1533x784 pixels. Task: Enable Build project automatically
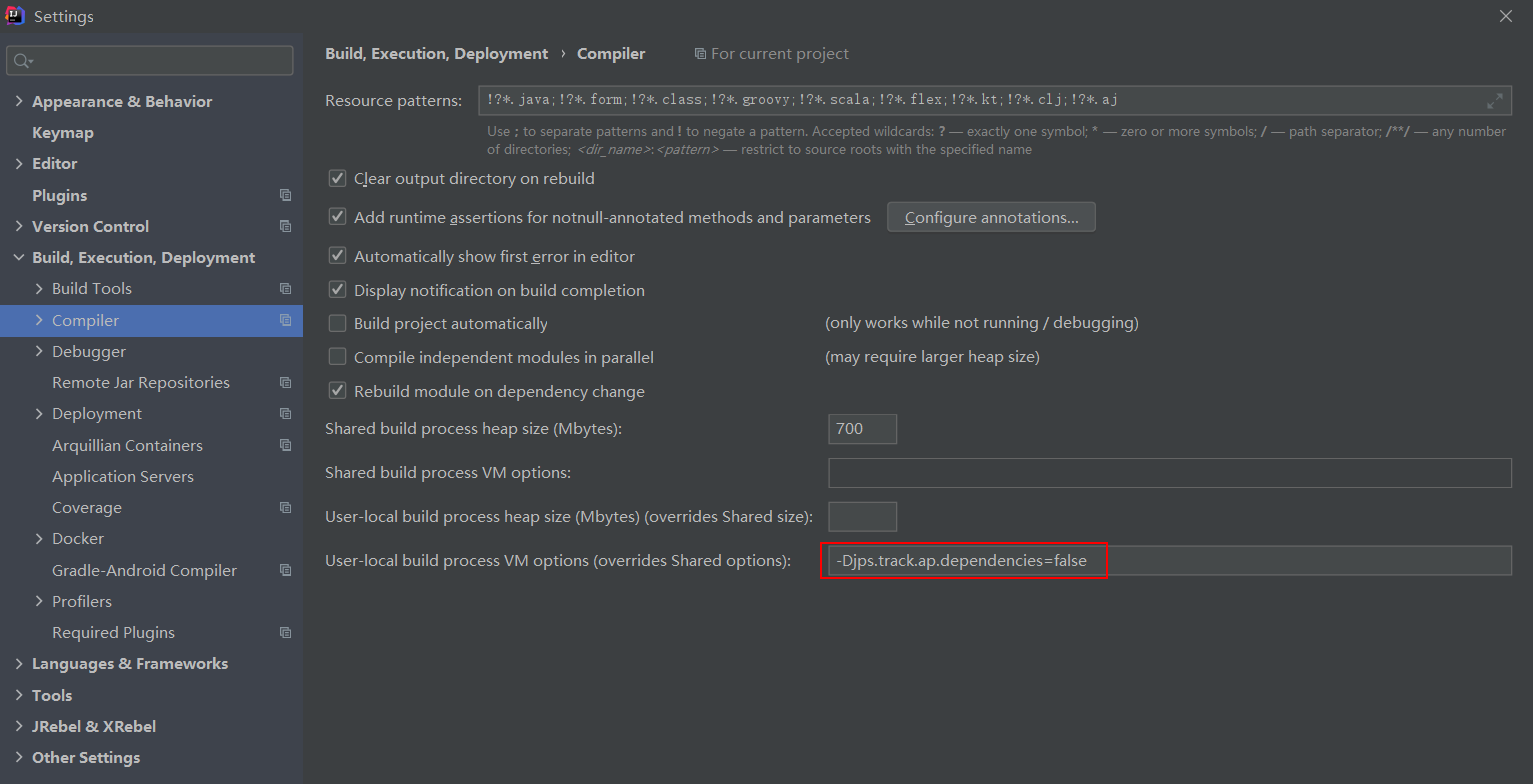click(337, 323)
